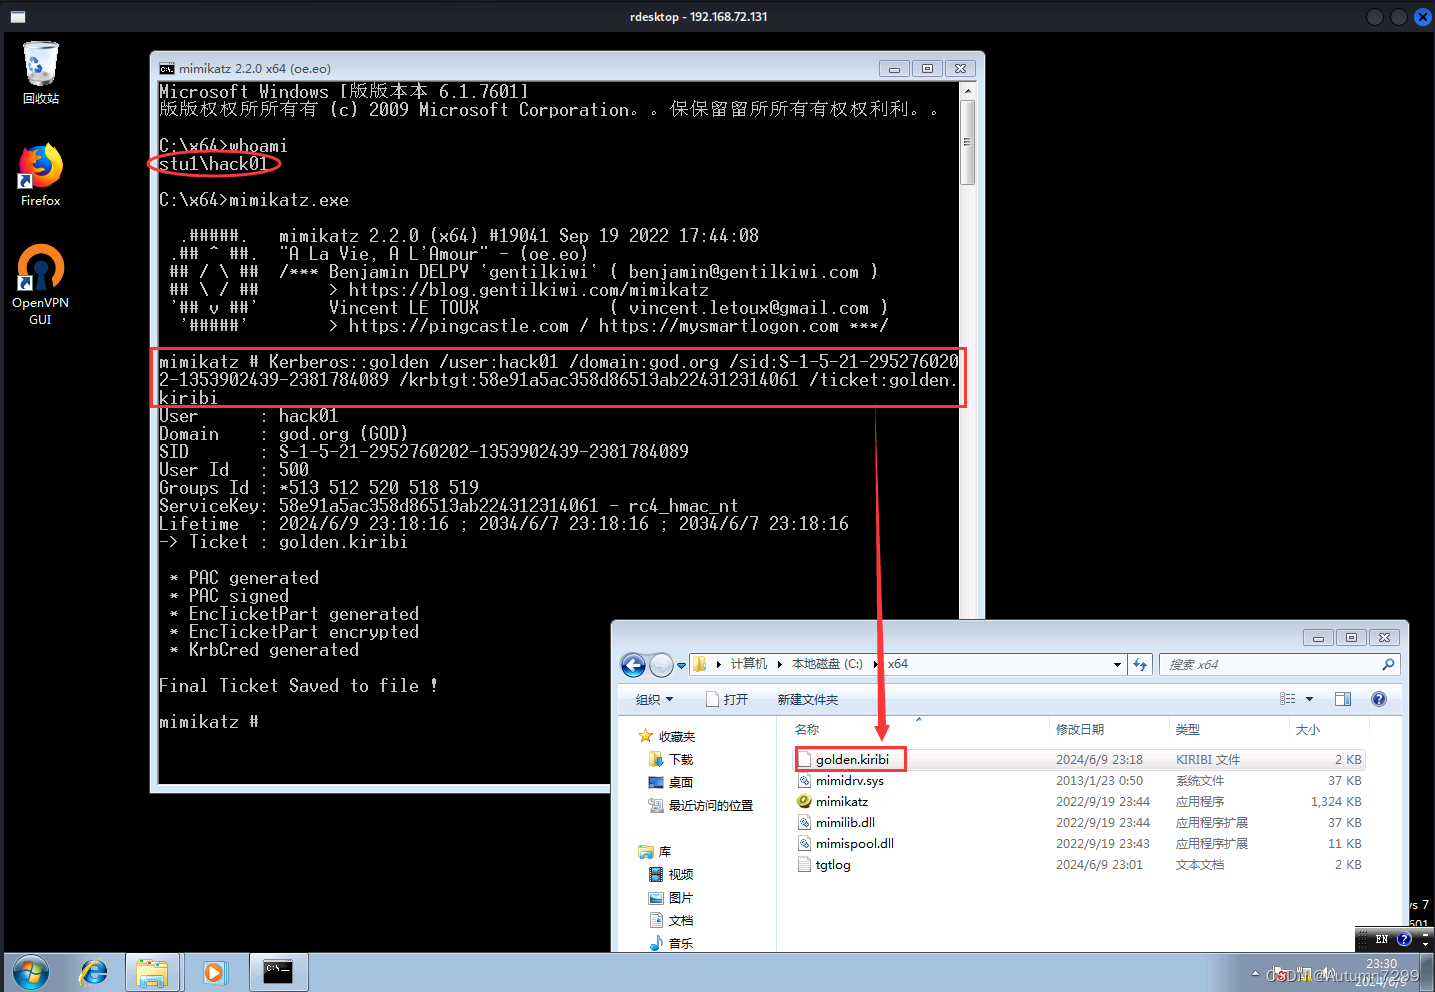
Task: Select the mimilib.dll file
Action: [x=845, y=822]
